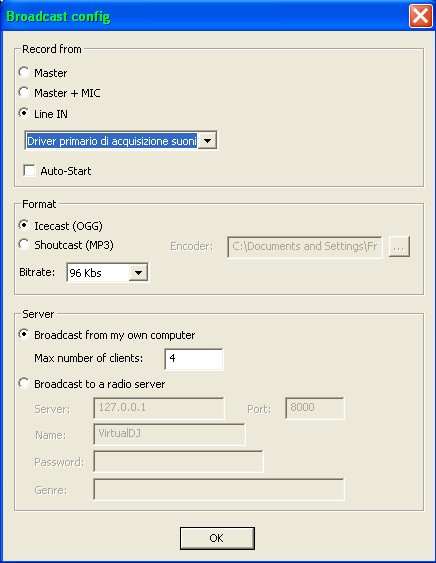Click the Server address field 127.0.0.1
The width and height of the screenshot is (436, 563).
click(x=159, y=408)
